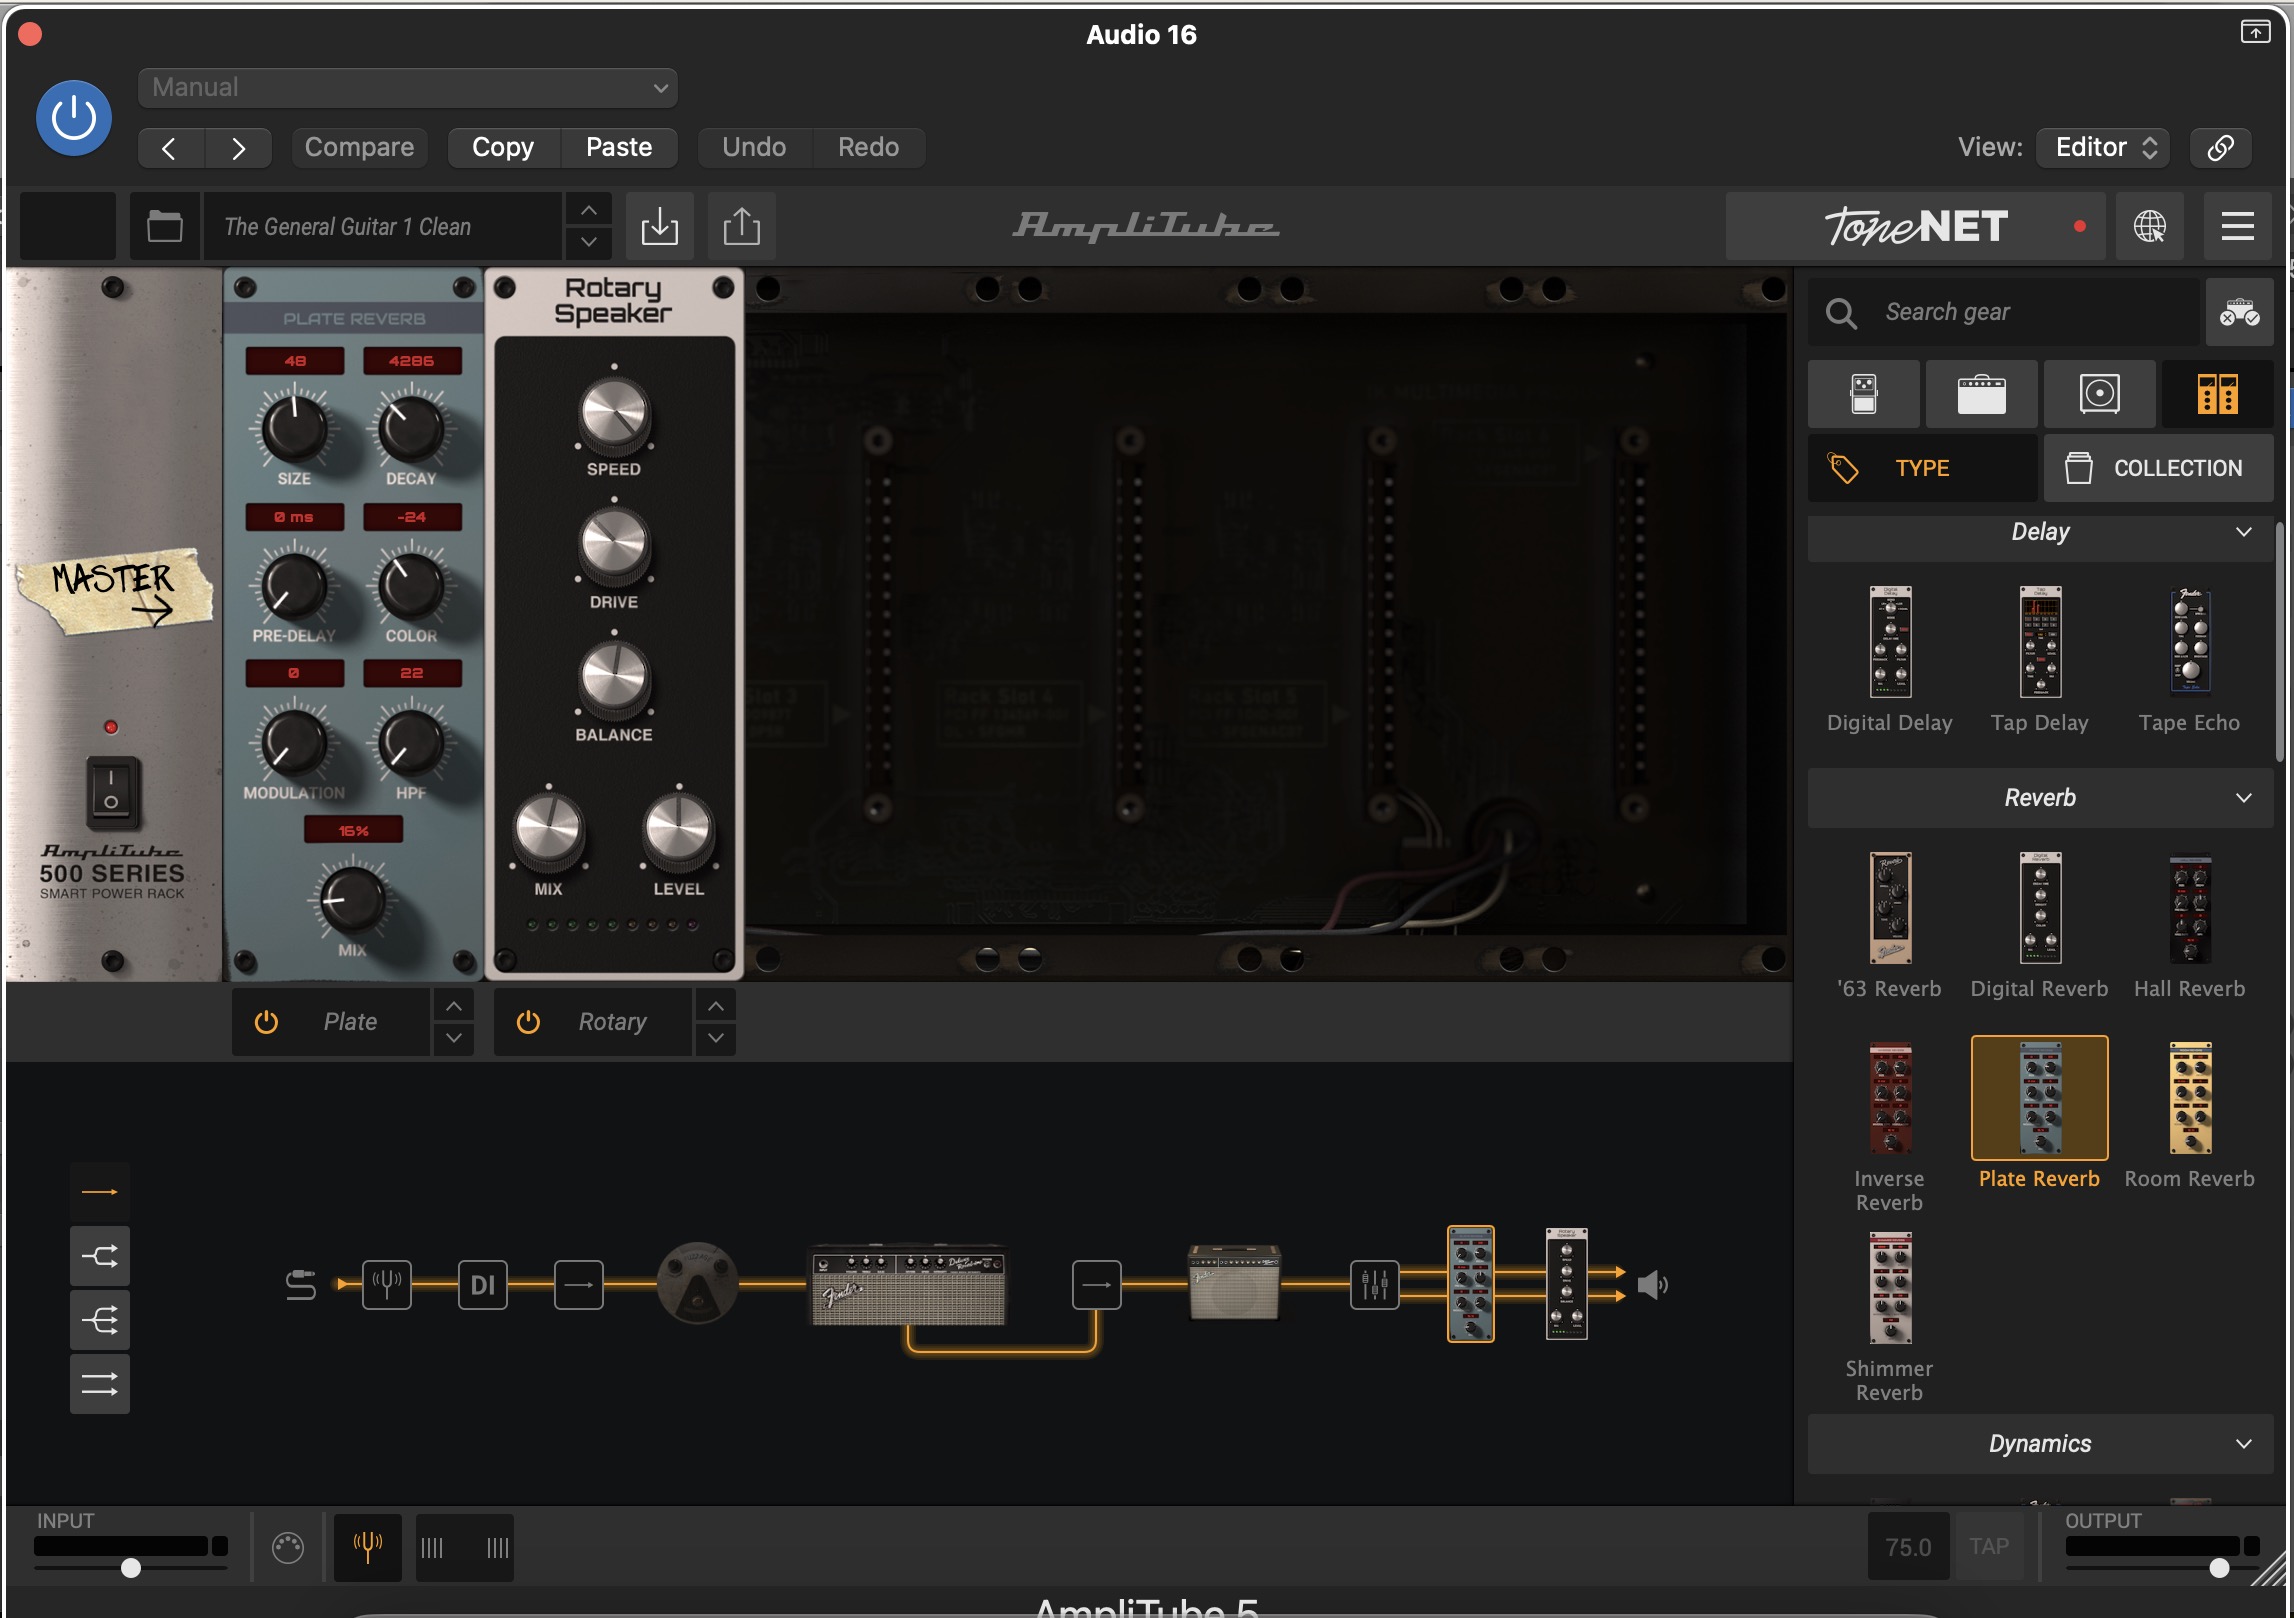Open the Manual preset dropdown
The height and width of the screenshot is (1618, 2294).
click(408, 88)
